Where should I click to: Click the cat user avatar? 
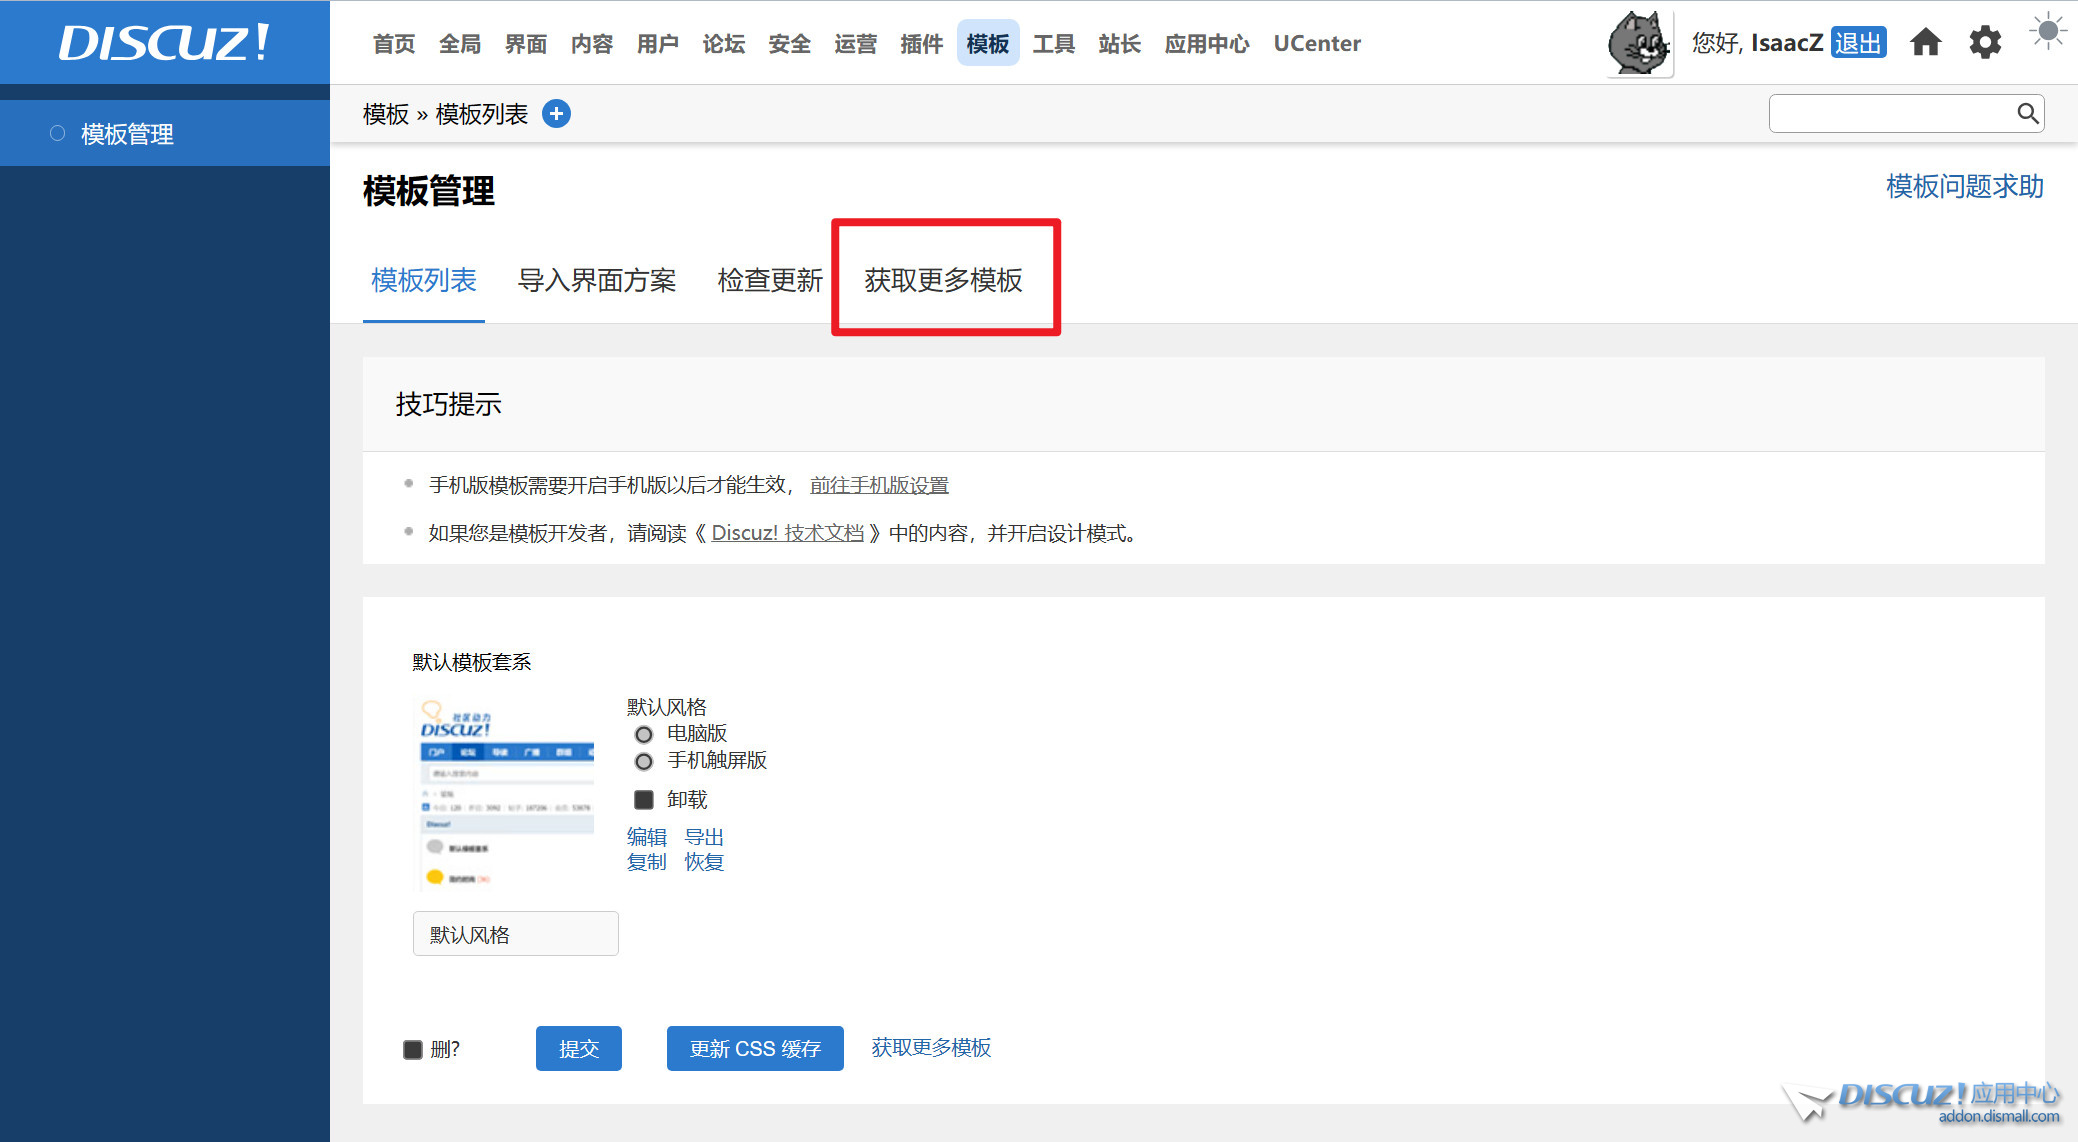tap(1639, 43)
